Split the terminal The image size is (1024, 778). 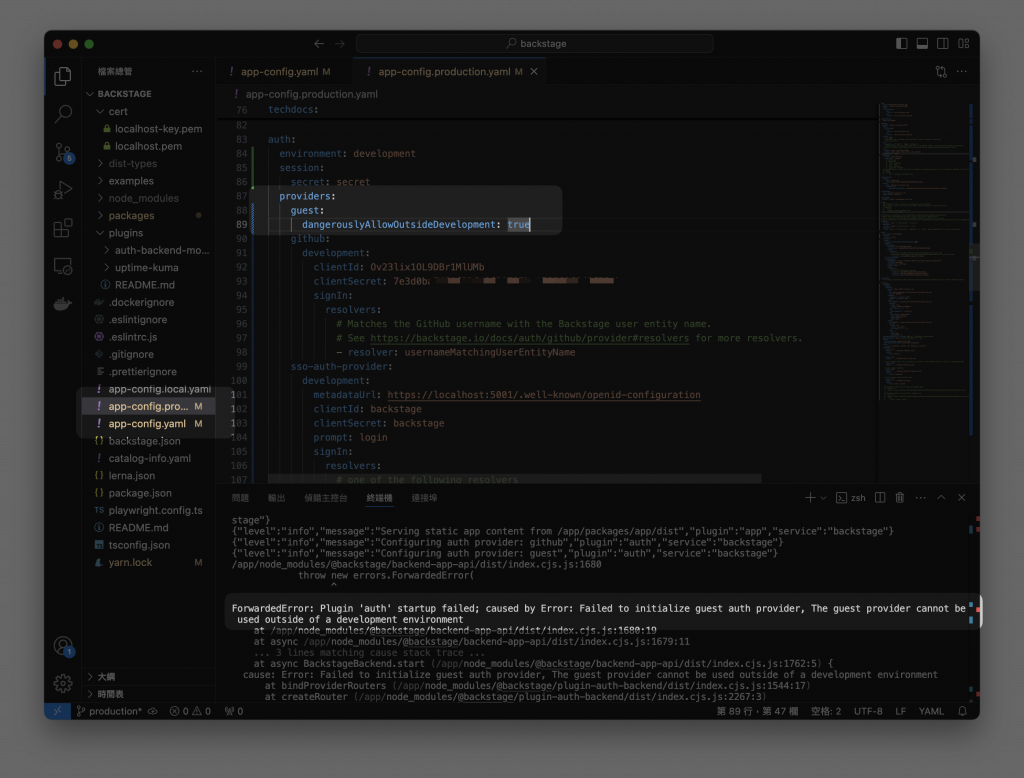coord(880,498)
